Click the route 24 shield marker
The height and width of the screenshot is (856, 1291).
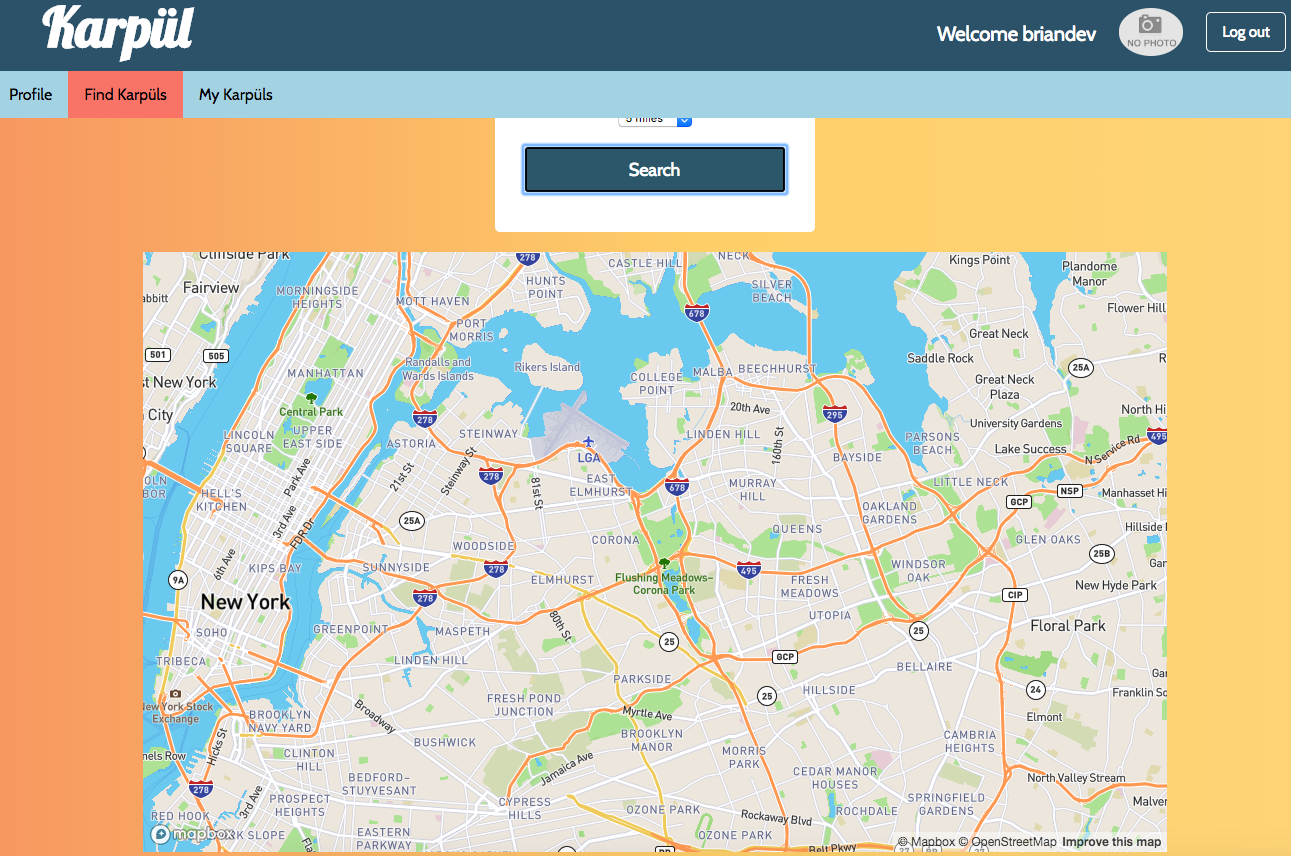pos(1036,690)
